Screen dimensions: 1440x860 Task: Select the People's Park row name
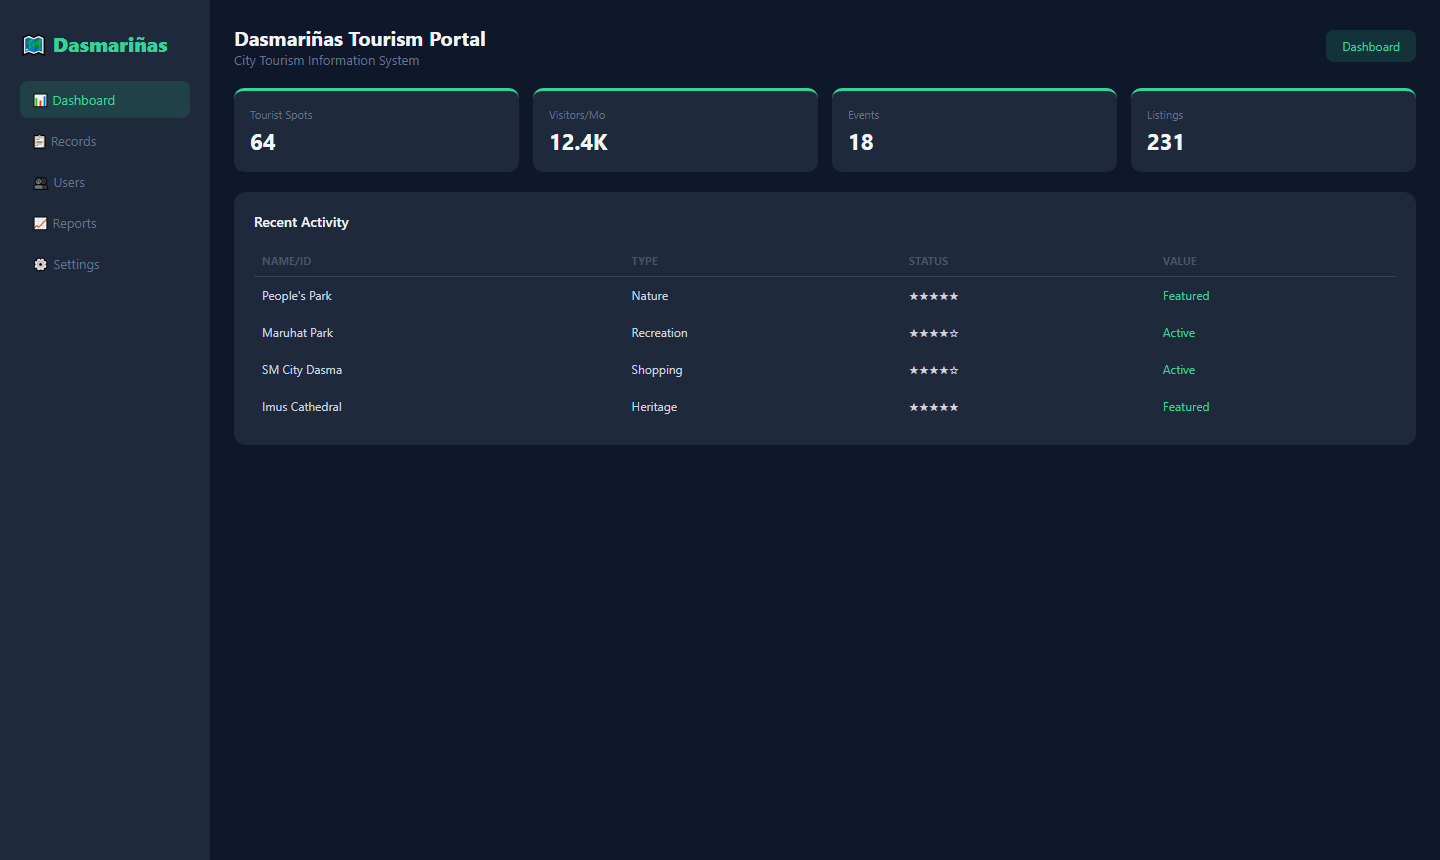tap(297, 296)
